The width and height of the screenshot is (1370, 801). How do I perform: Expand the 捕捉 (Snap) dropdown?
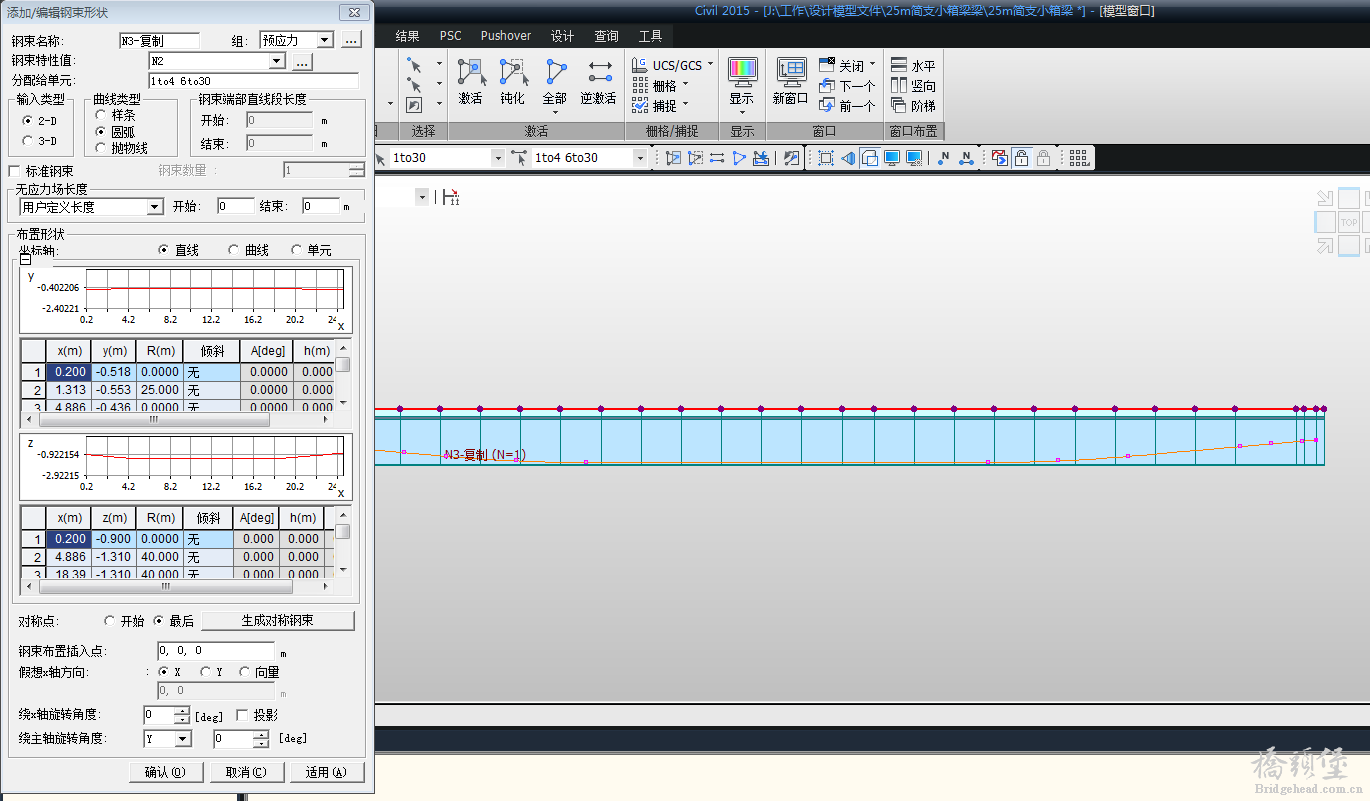(x=686, y=104)
